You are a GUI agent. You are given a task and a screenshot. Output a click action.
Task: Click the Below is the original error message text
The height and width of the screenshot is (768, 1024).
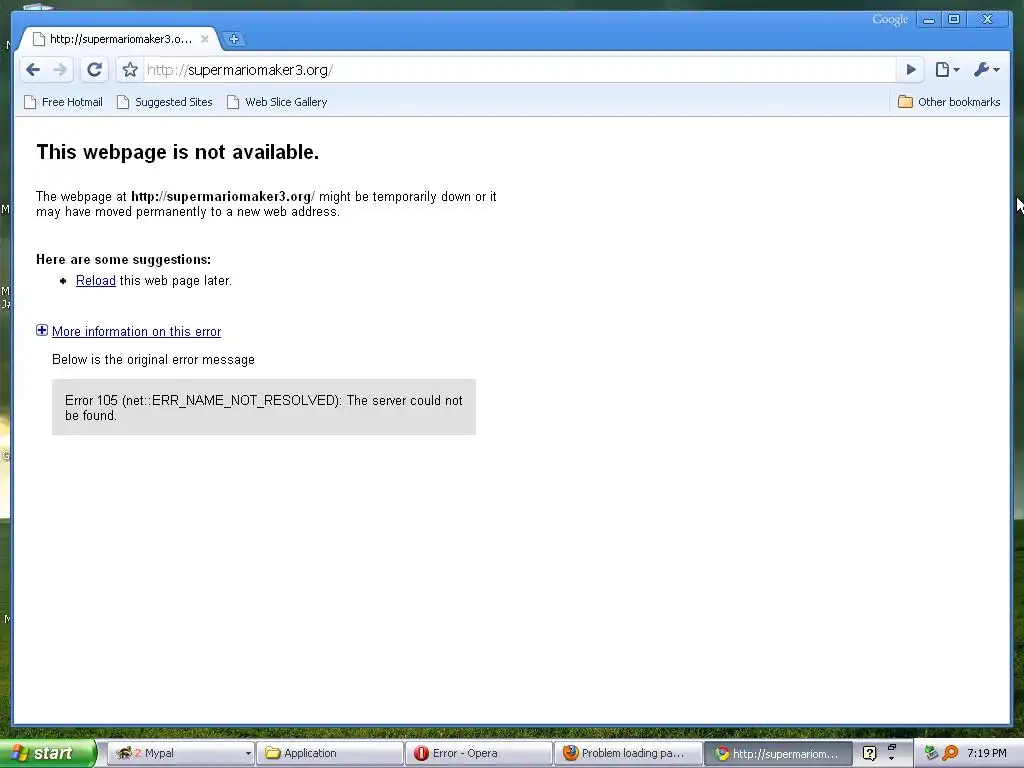(153, 360)
